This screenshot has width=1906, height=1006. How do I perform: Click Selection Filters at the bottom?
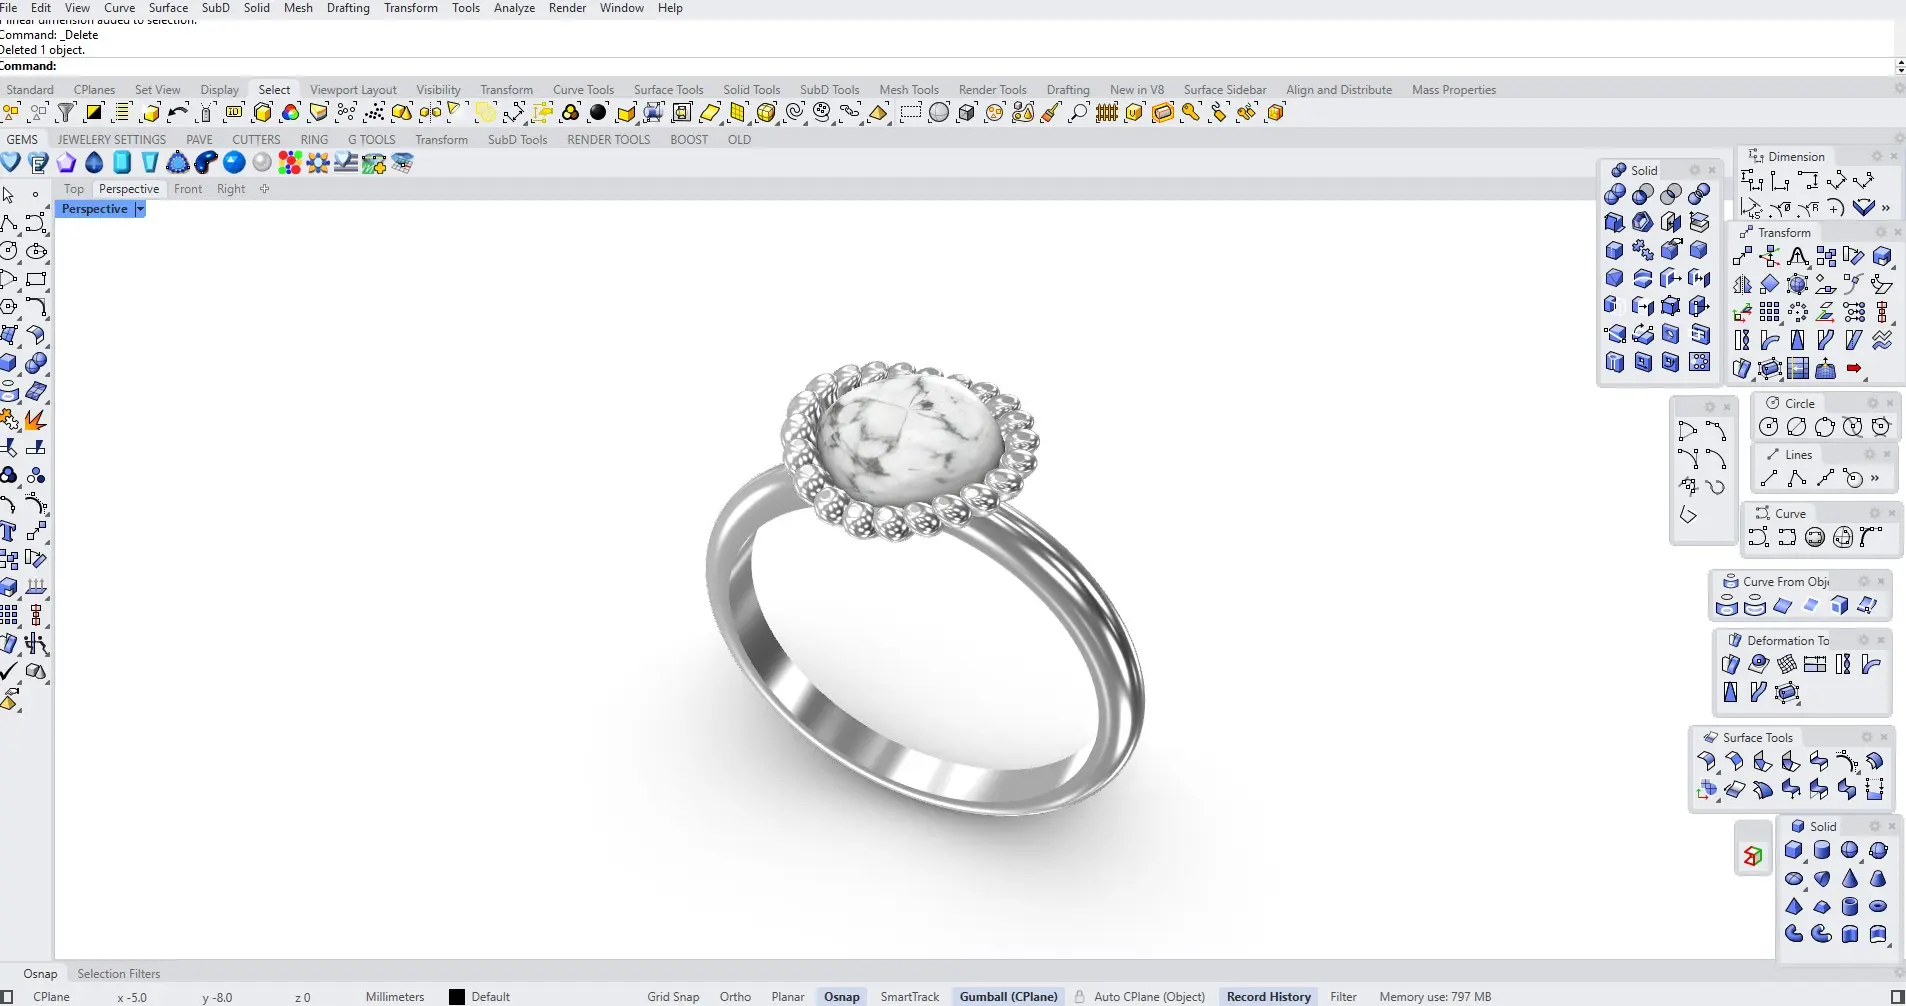click(118, 974)
